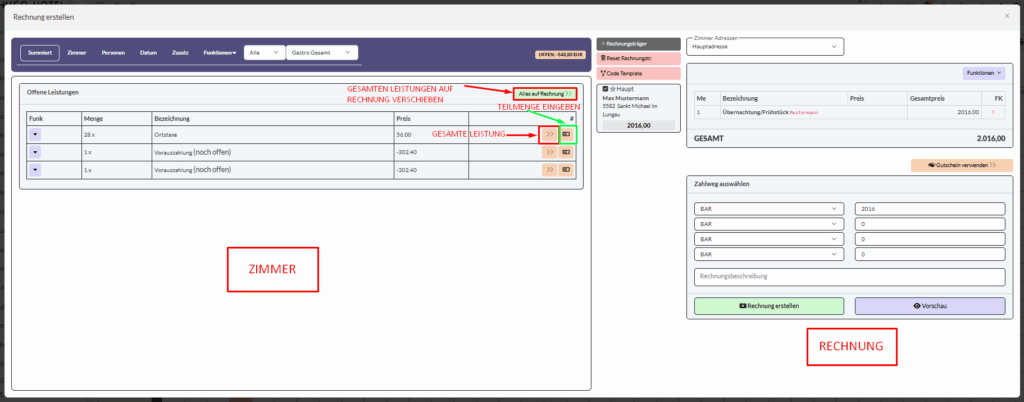Close the Rechnung erstellen dialog

click(1006, 17)
